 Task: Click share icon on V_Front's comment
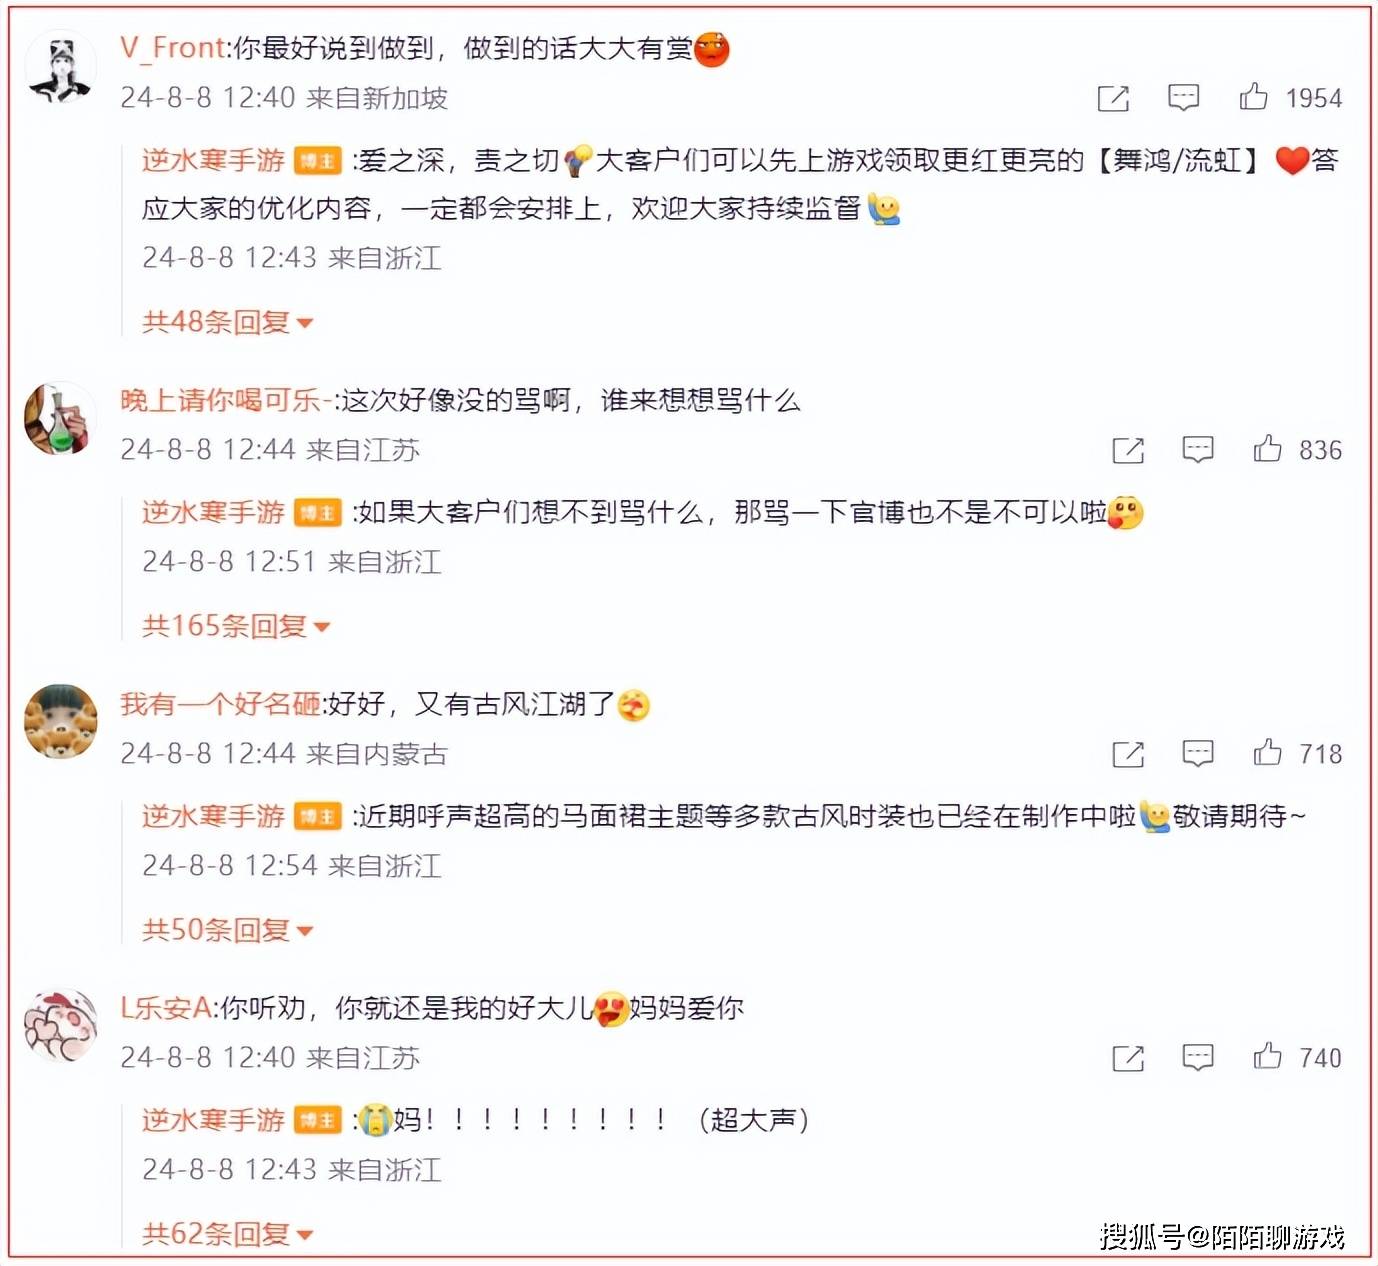1113,98
